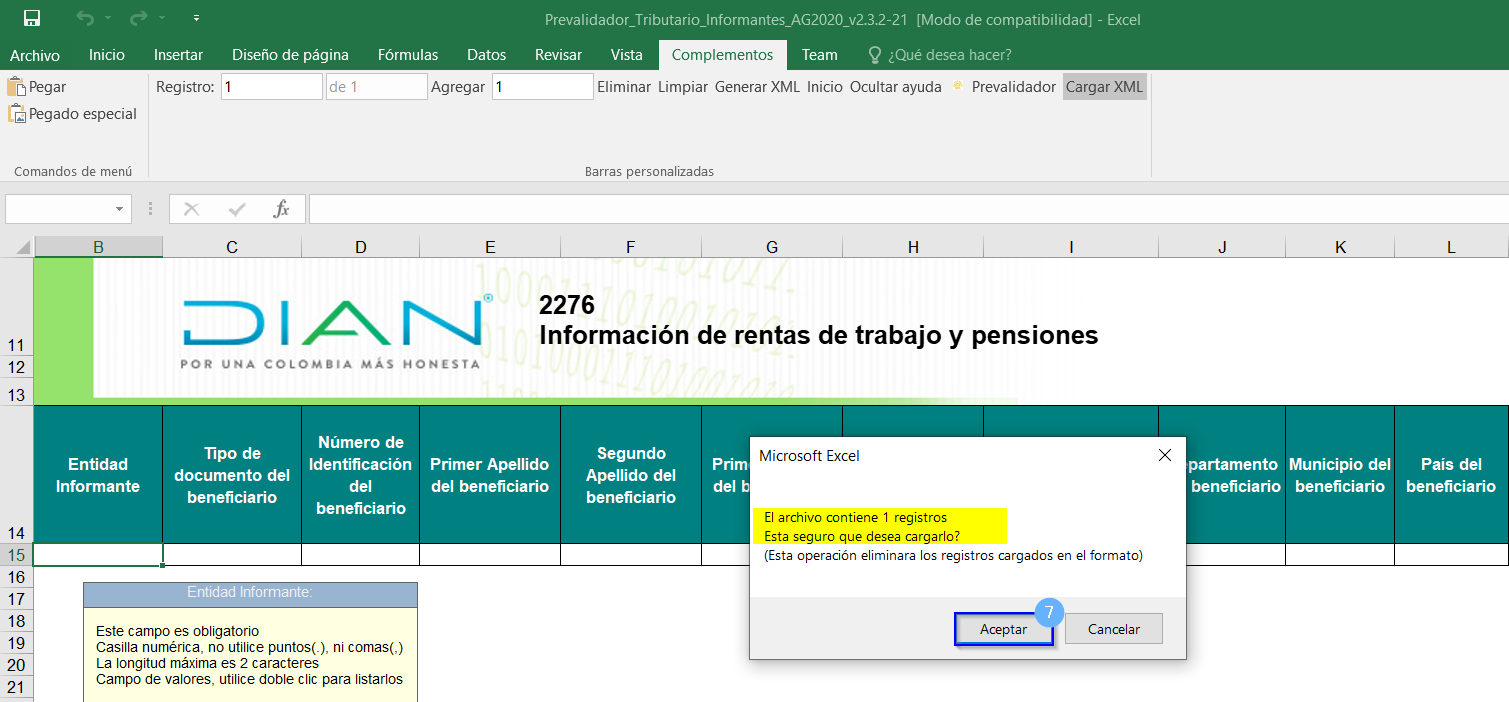Click the Redo arrow icon
Viewport: 1509px width, 702px height.
[140, 18]
